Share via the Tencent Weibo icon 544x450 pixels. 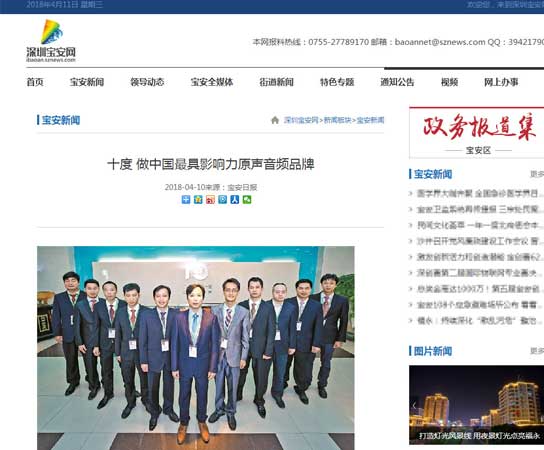[x=222, y=199]
